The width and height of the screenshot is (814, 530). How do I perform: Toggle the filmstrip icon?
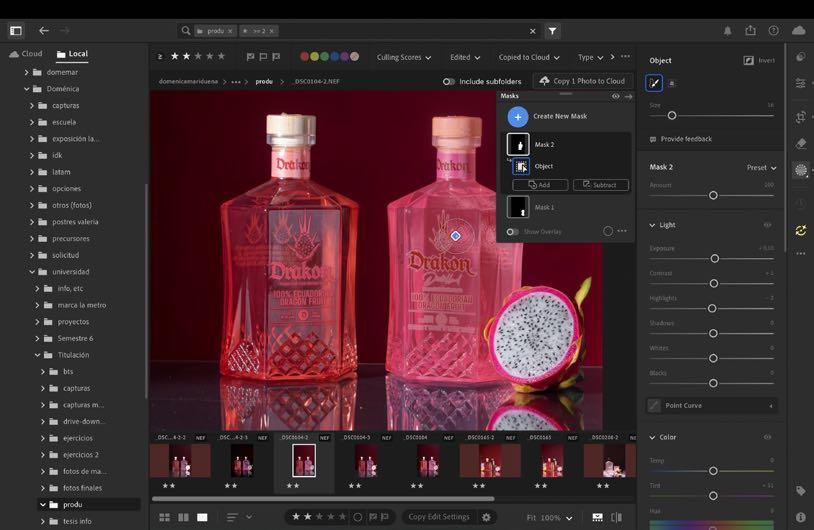[598, 517]
